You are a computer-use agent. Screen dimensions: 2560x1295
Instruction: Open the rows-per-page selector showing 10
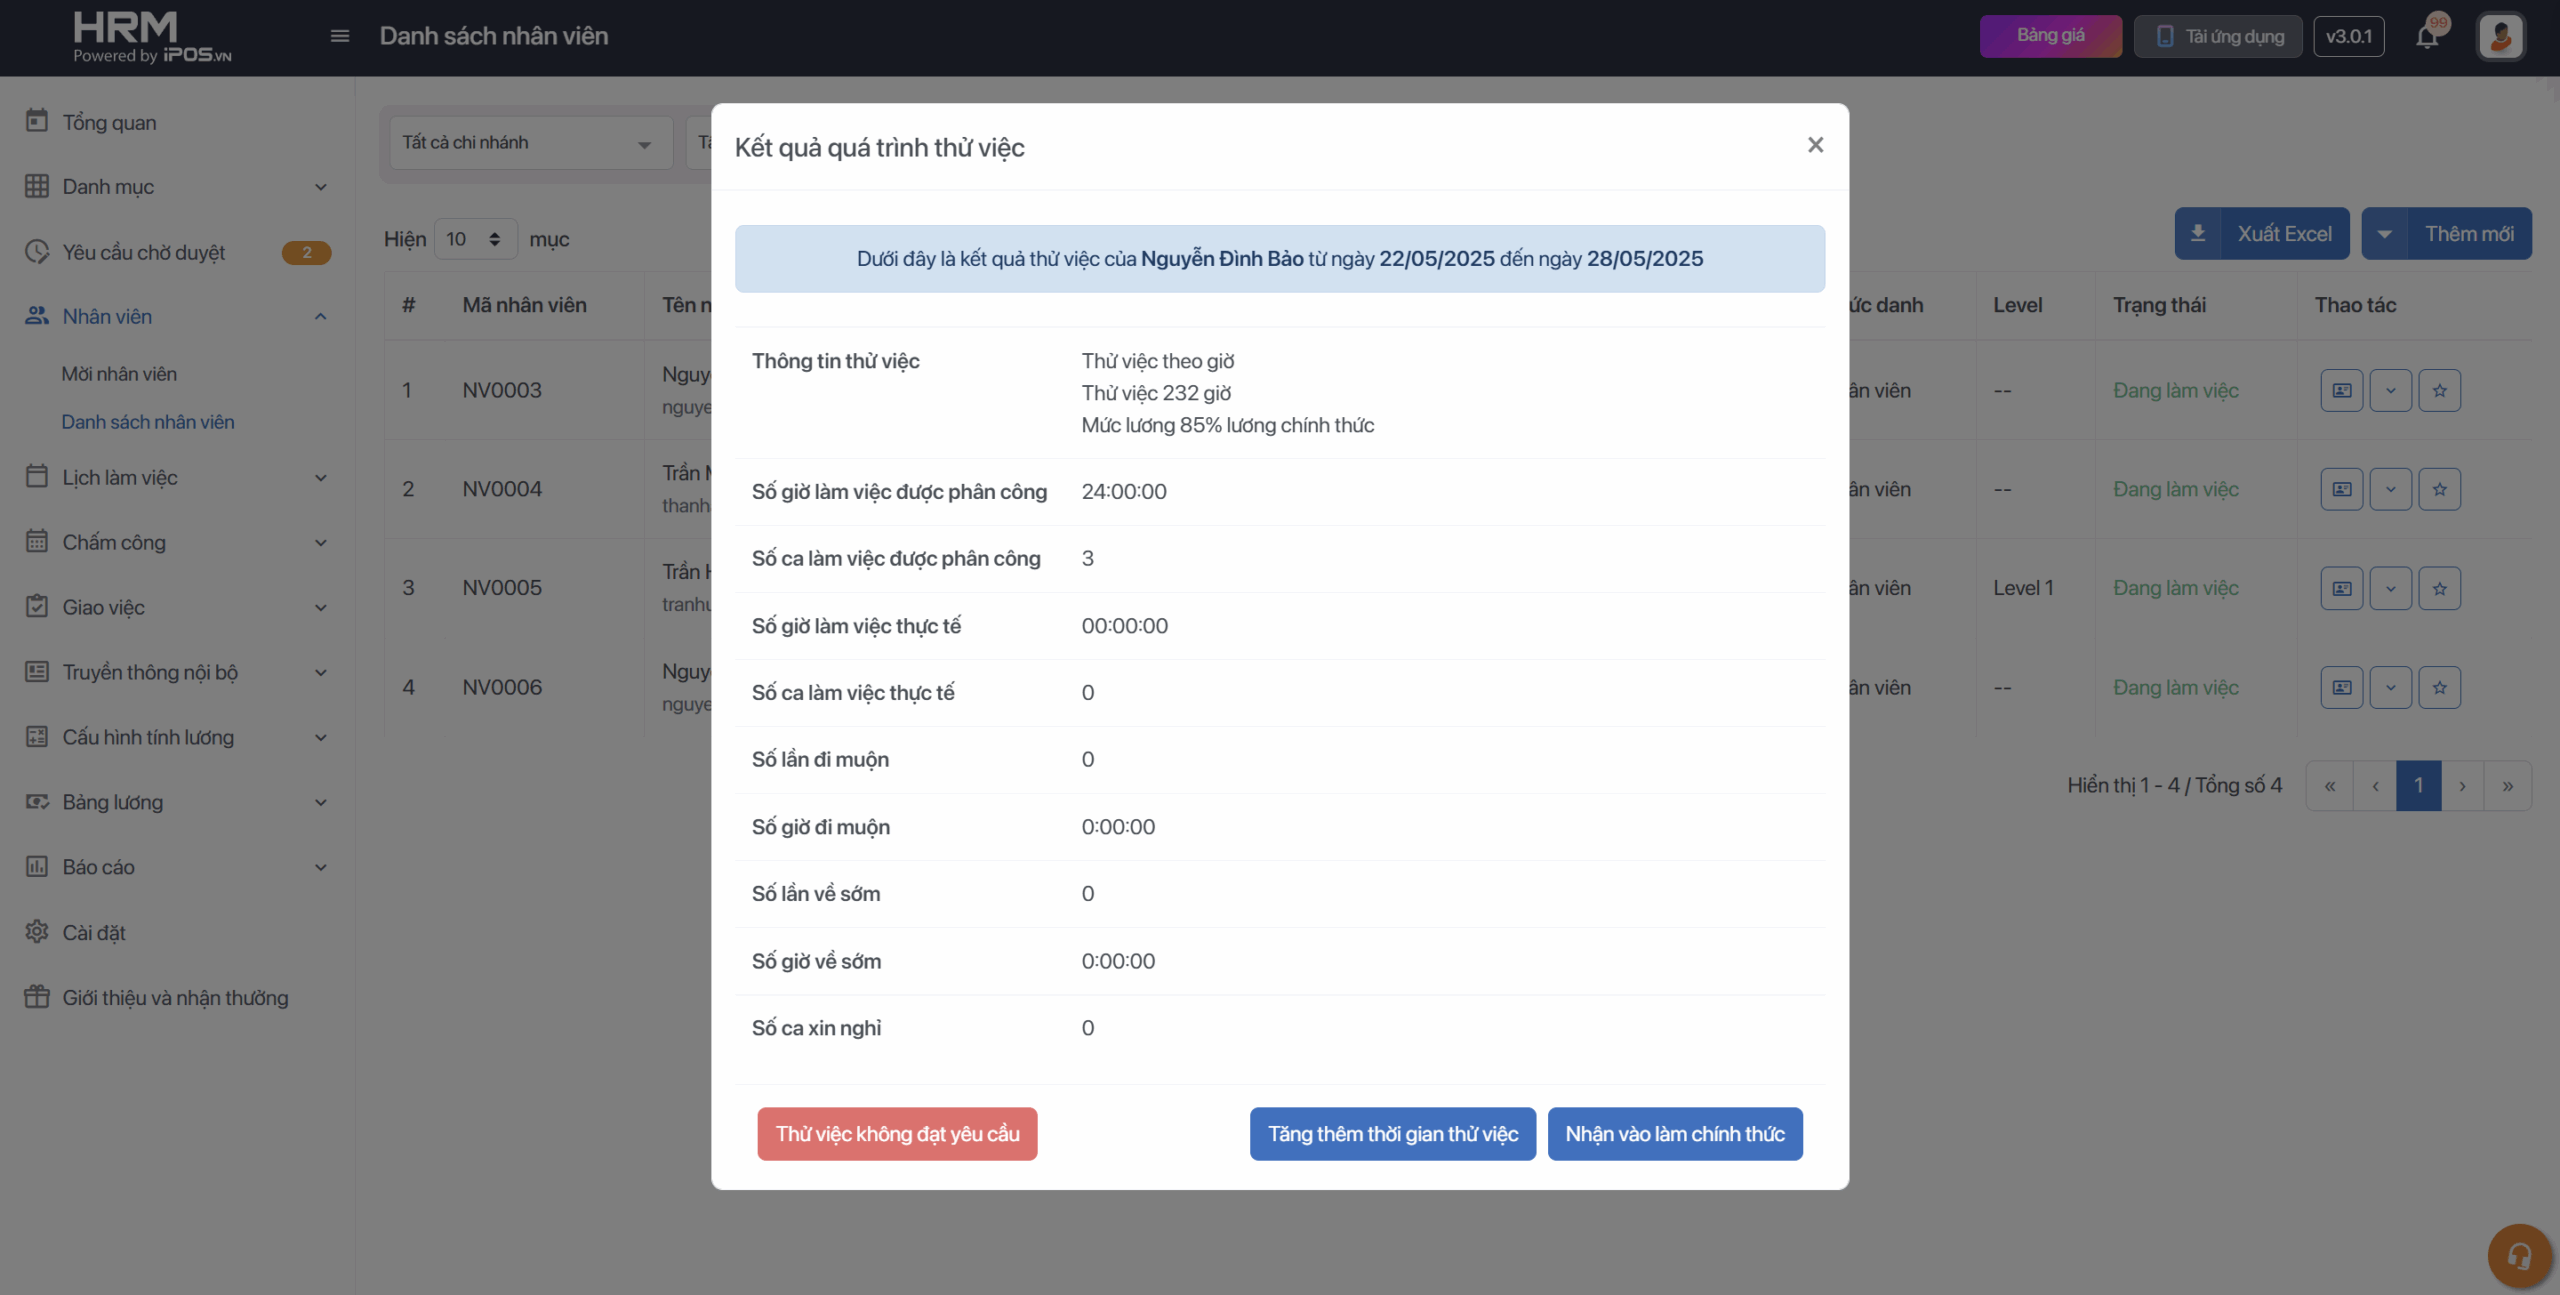[475, 240]
